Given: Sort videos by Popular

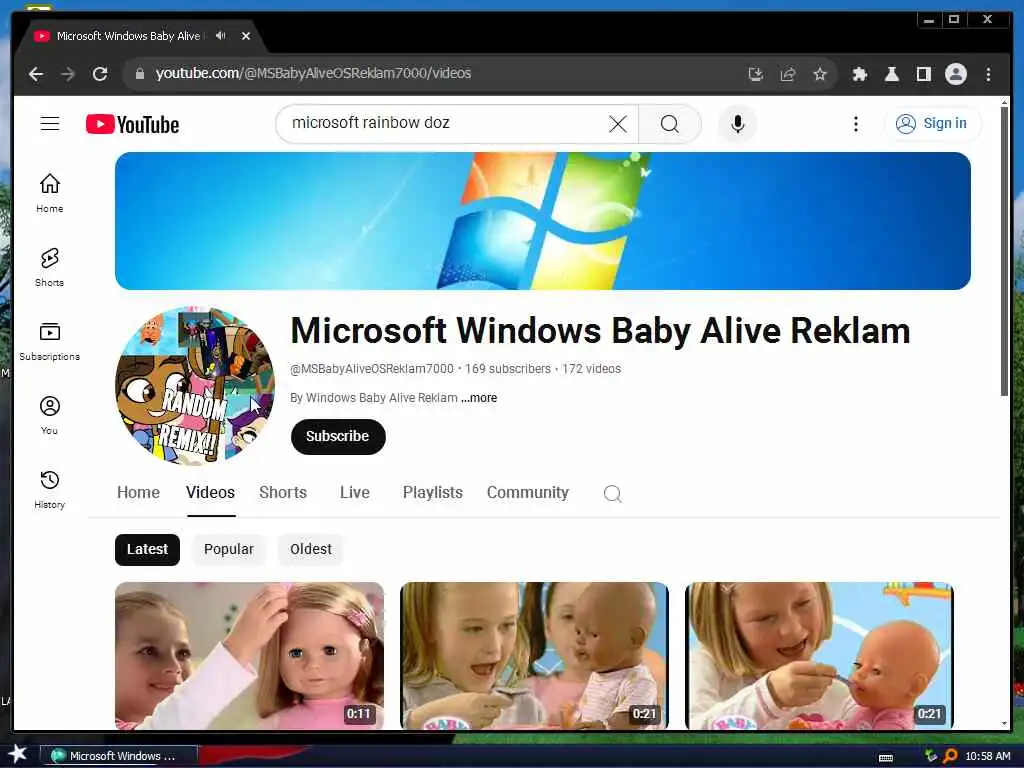Looking at the screenshot, I should point(229,549).
